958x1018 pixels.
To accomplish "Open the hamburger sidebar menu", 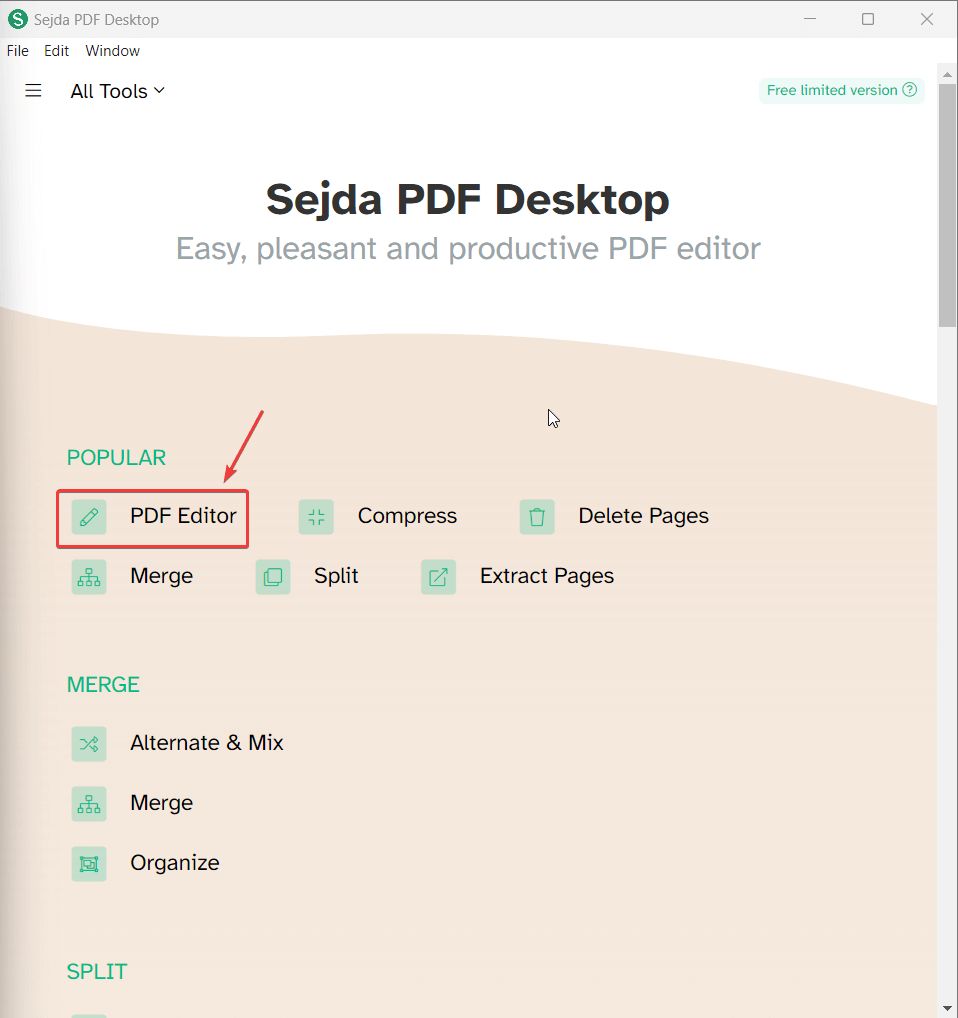I will pos(33,90).
